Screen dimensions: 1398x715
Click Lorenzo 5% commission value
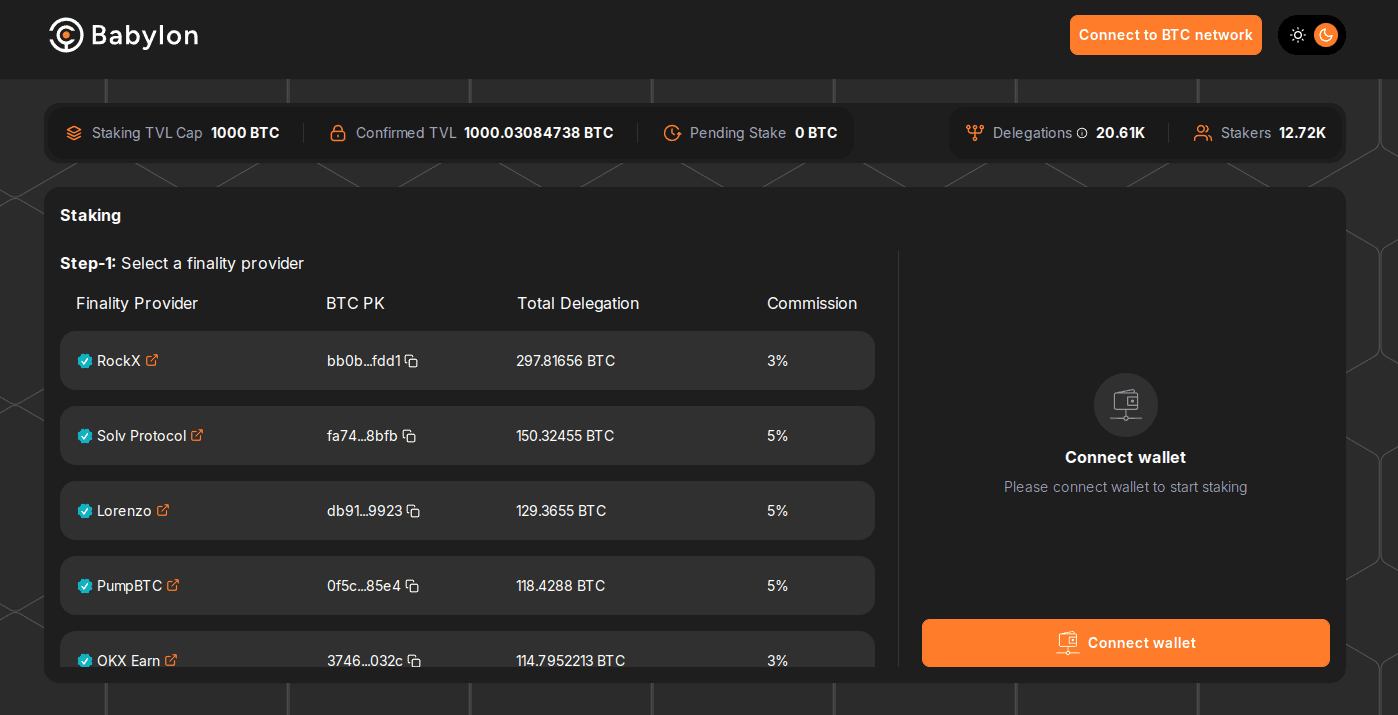[778, 511]
